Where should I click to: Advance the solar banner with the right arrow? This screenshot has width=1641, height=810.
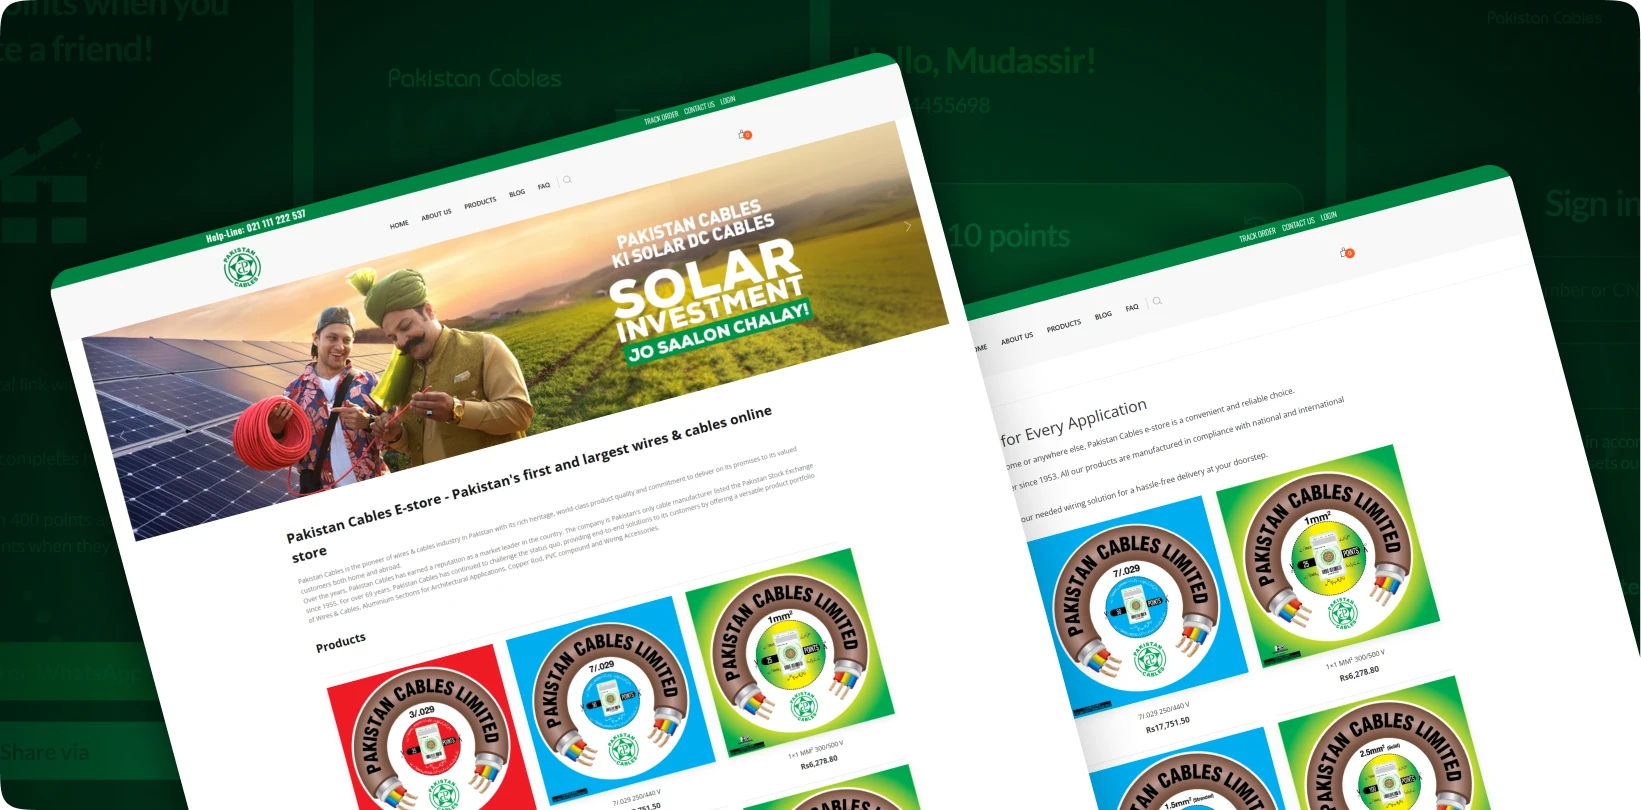(908, 227)
